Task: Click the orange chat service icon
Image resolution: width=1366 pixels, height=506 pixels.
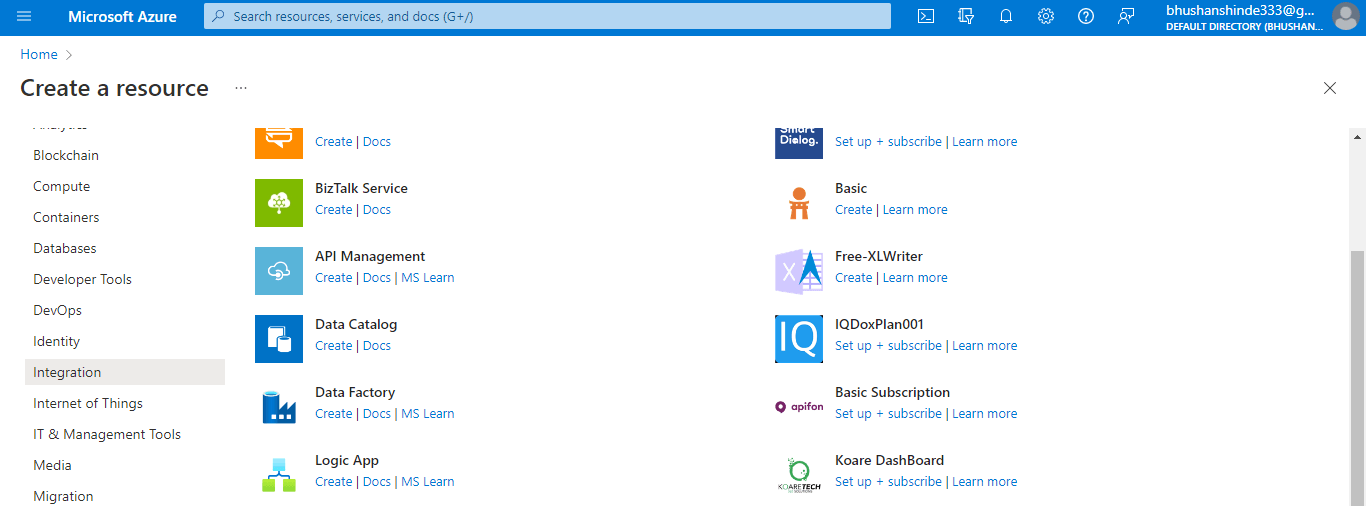Action: (x=279, y=143)
